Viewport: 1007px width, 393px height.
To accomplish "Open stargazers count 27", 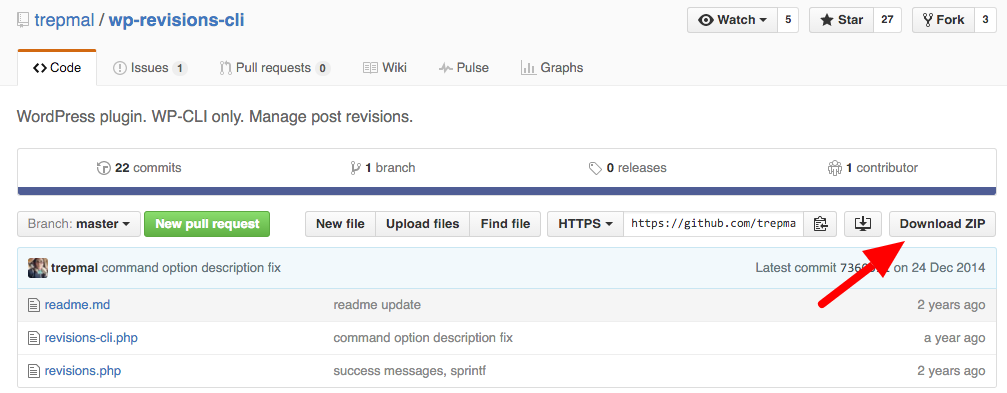I will point(887,20).
